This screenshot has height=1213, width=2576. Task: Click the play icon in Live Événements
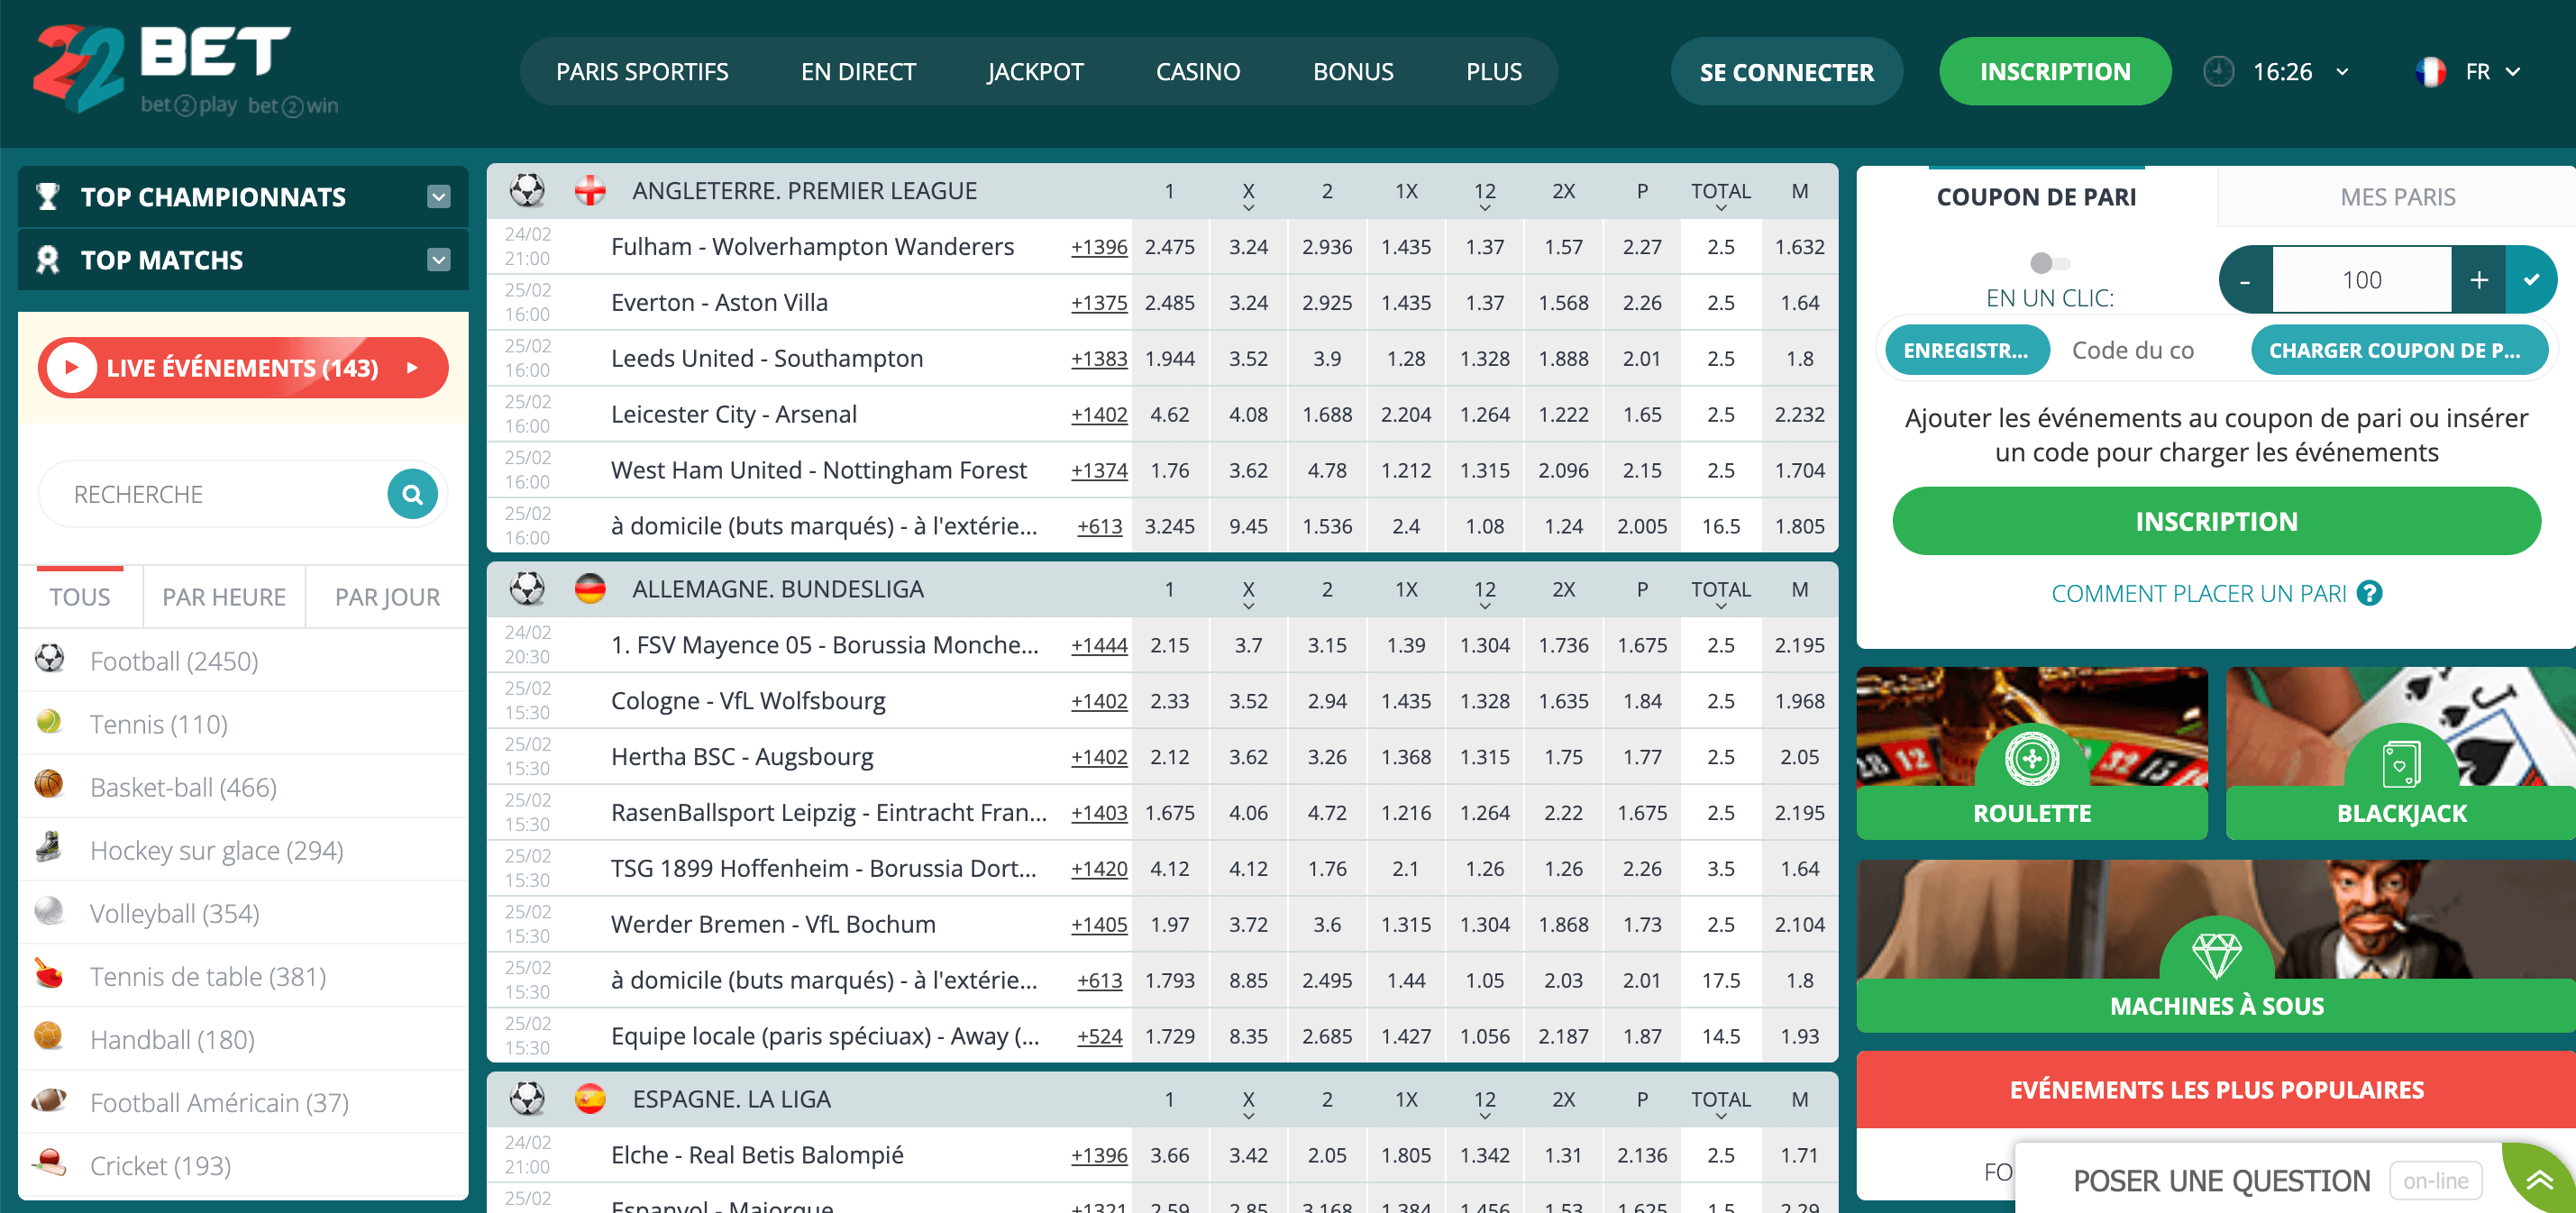pos(72,368)
